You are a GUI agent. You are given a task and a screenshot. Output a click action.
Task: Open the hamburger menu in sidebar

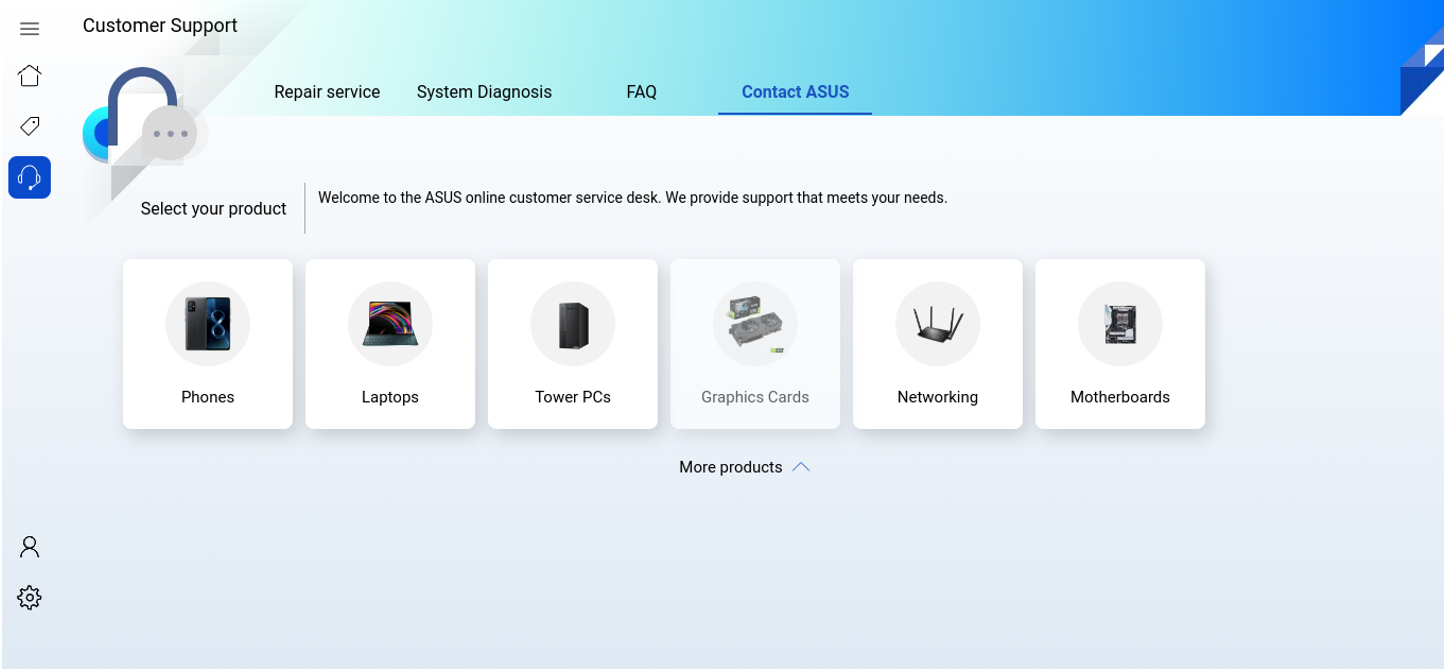tap(29, 29)
